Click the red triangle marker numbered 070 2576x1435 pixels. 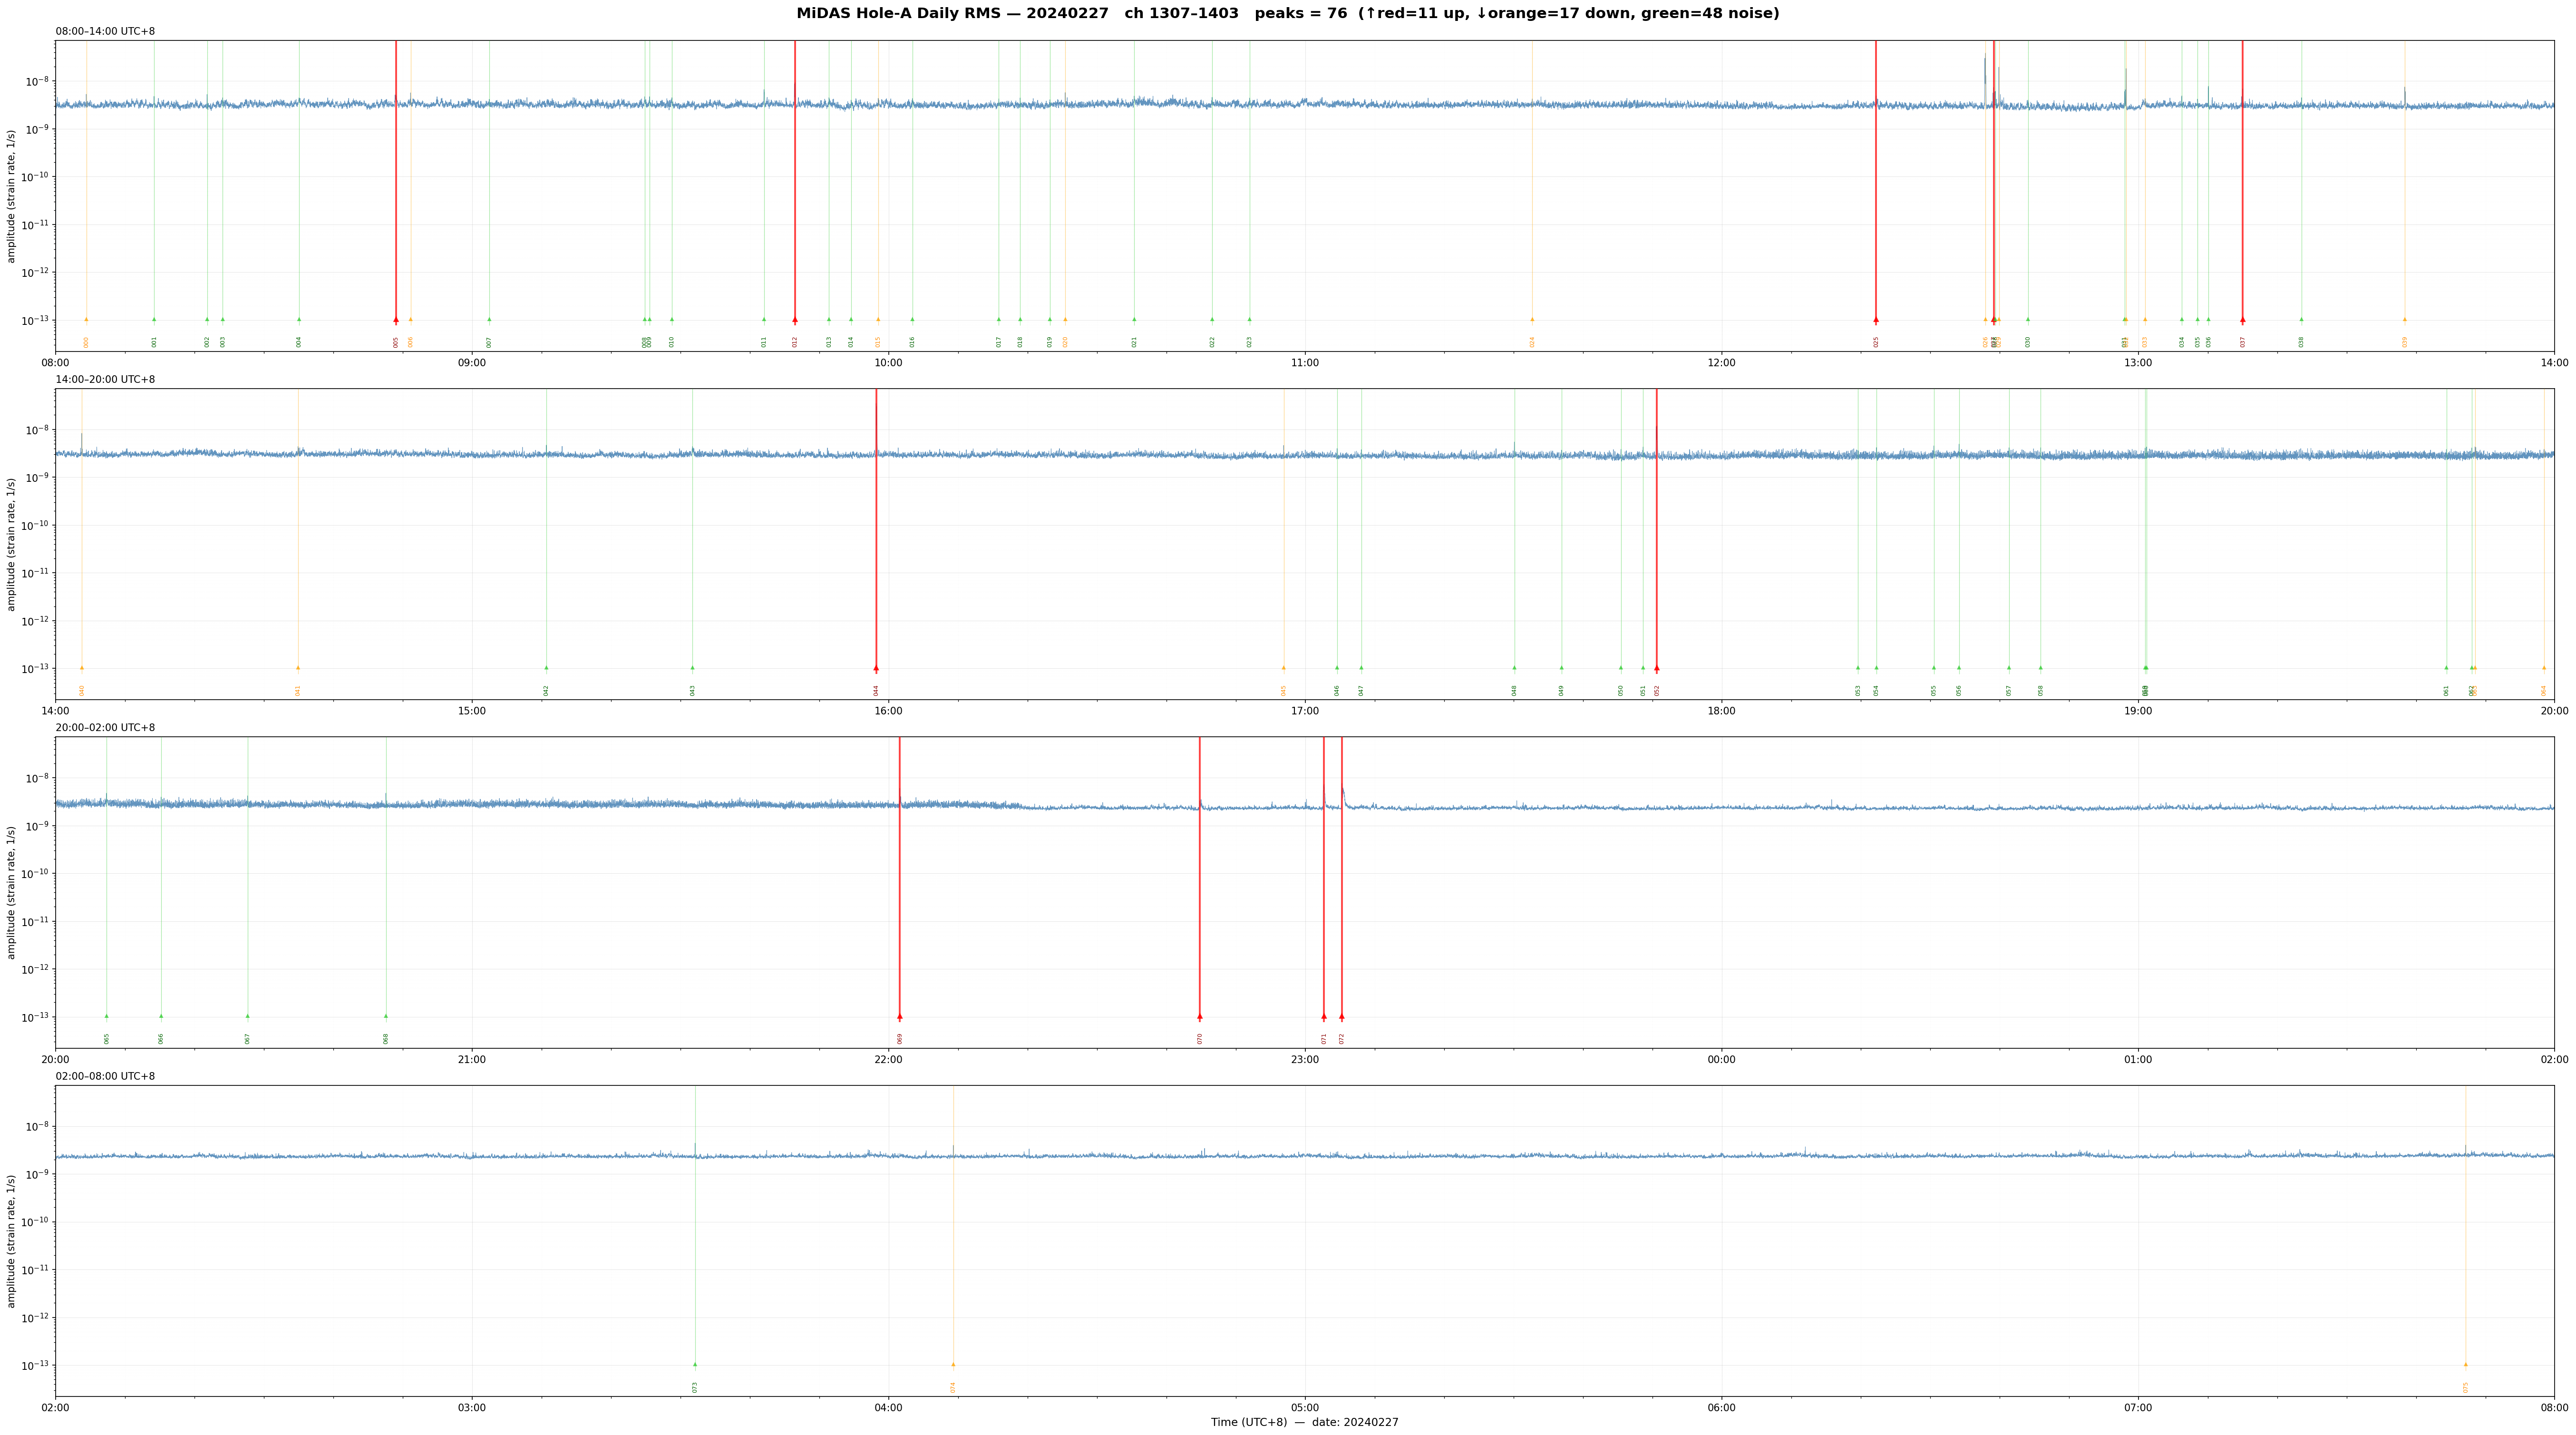[x=1200, y=1016]
